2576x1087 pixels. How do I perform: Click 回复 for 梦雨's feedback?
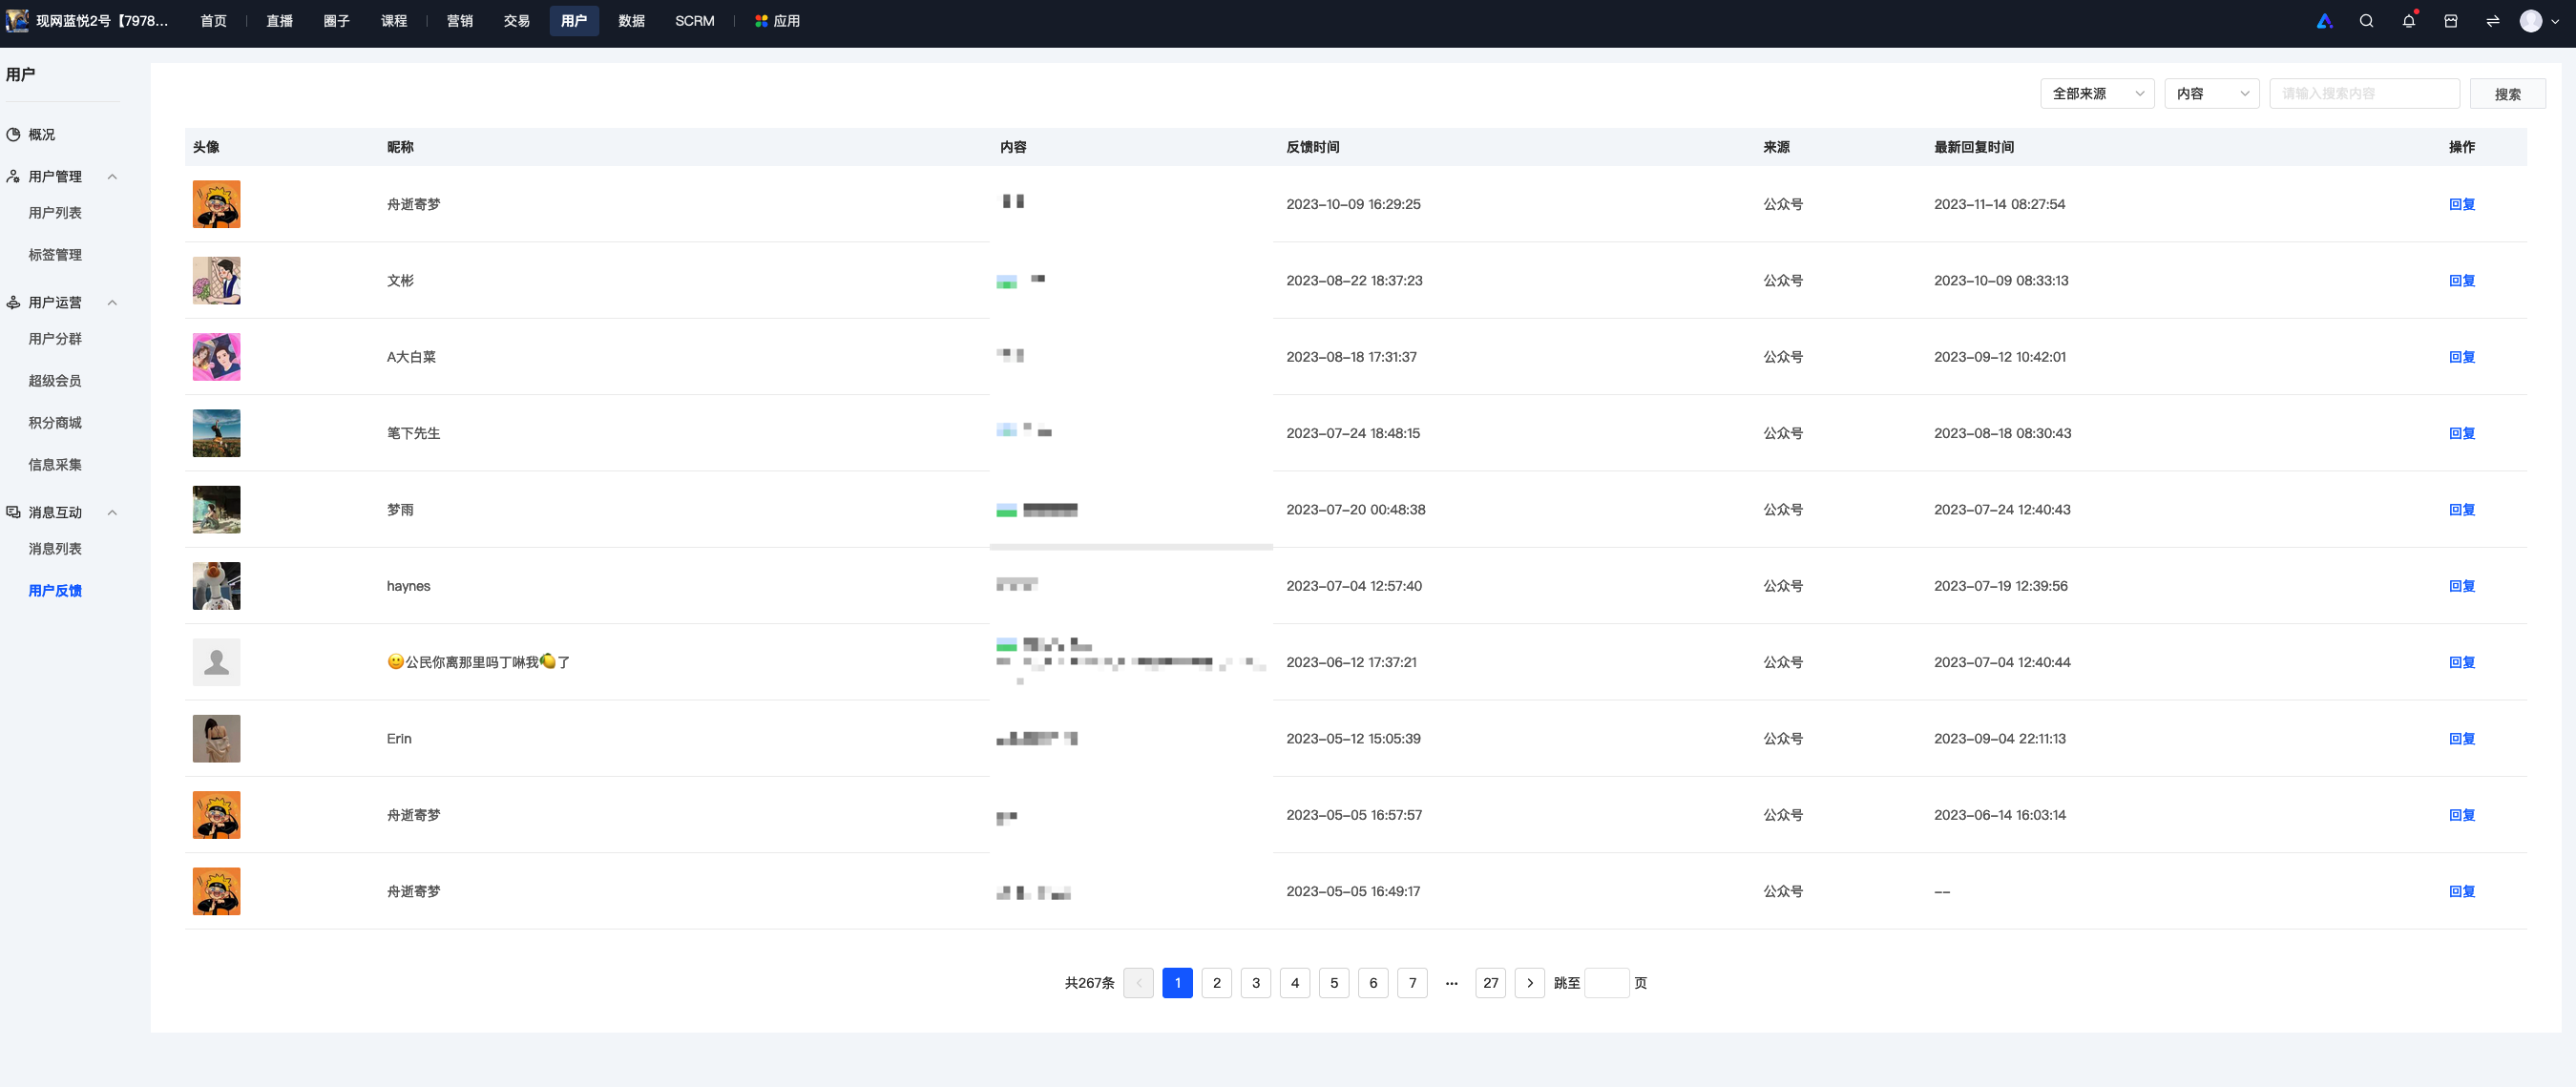click(2461, 510)
